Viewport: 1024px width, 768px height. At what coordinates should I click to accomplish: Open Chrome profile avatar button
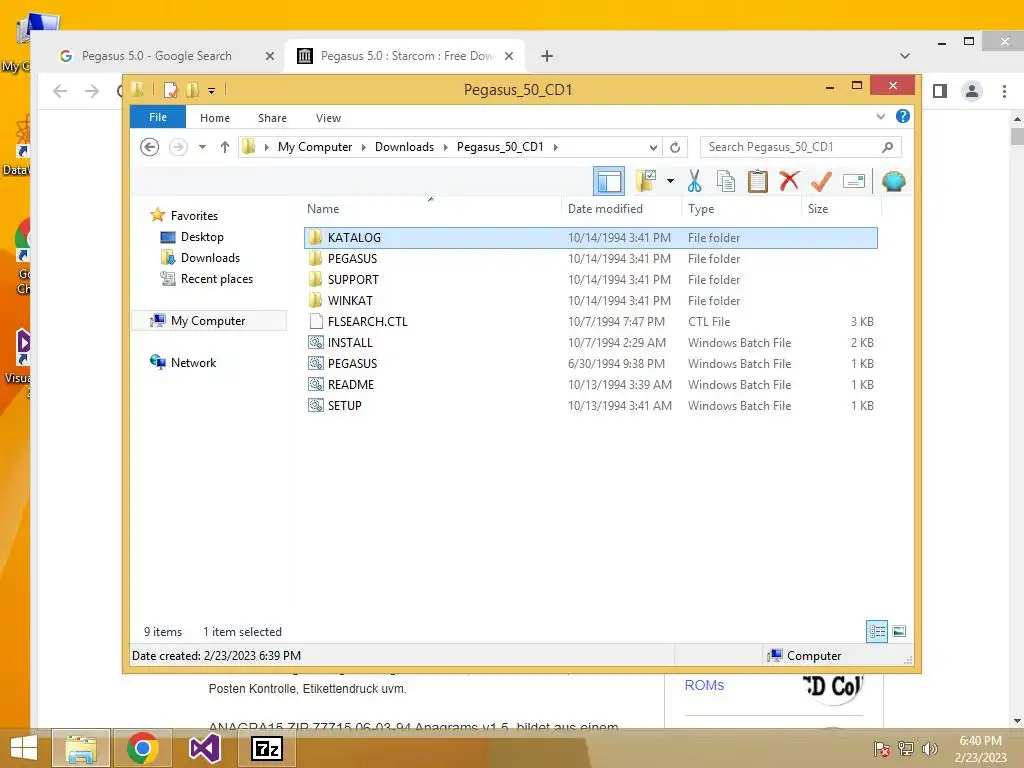point(972,91)
